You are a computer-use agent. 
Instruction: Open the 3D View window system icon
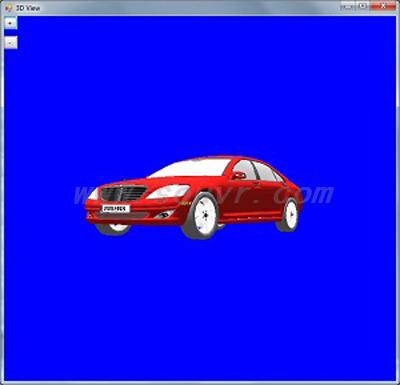tap(9, 7)
